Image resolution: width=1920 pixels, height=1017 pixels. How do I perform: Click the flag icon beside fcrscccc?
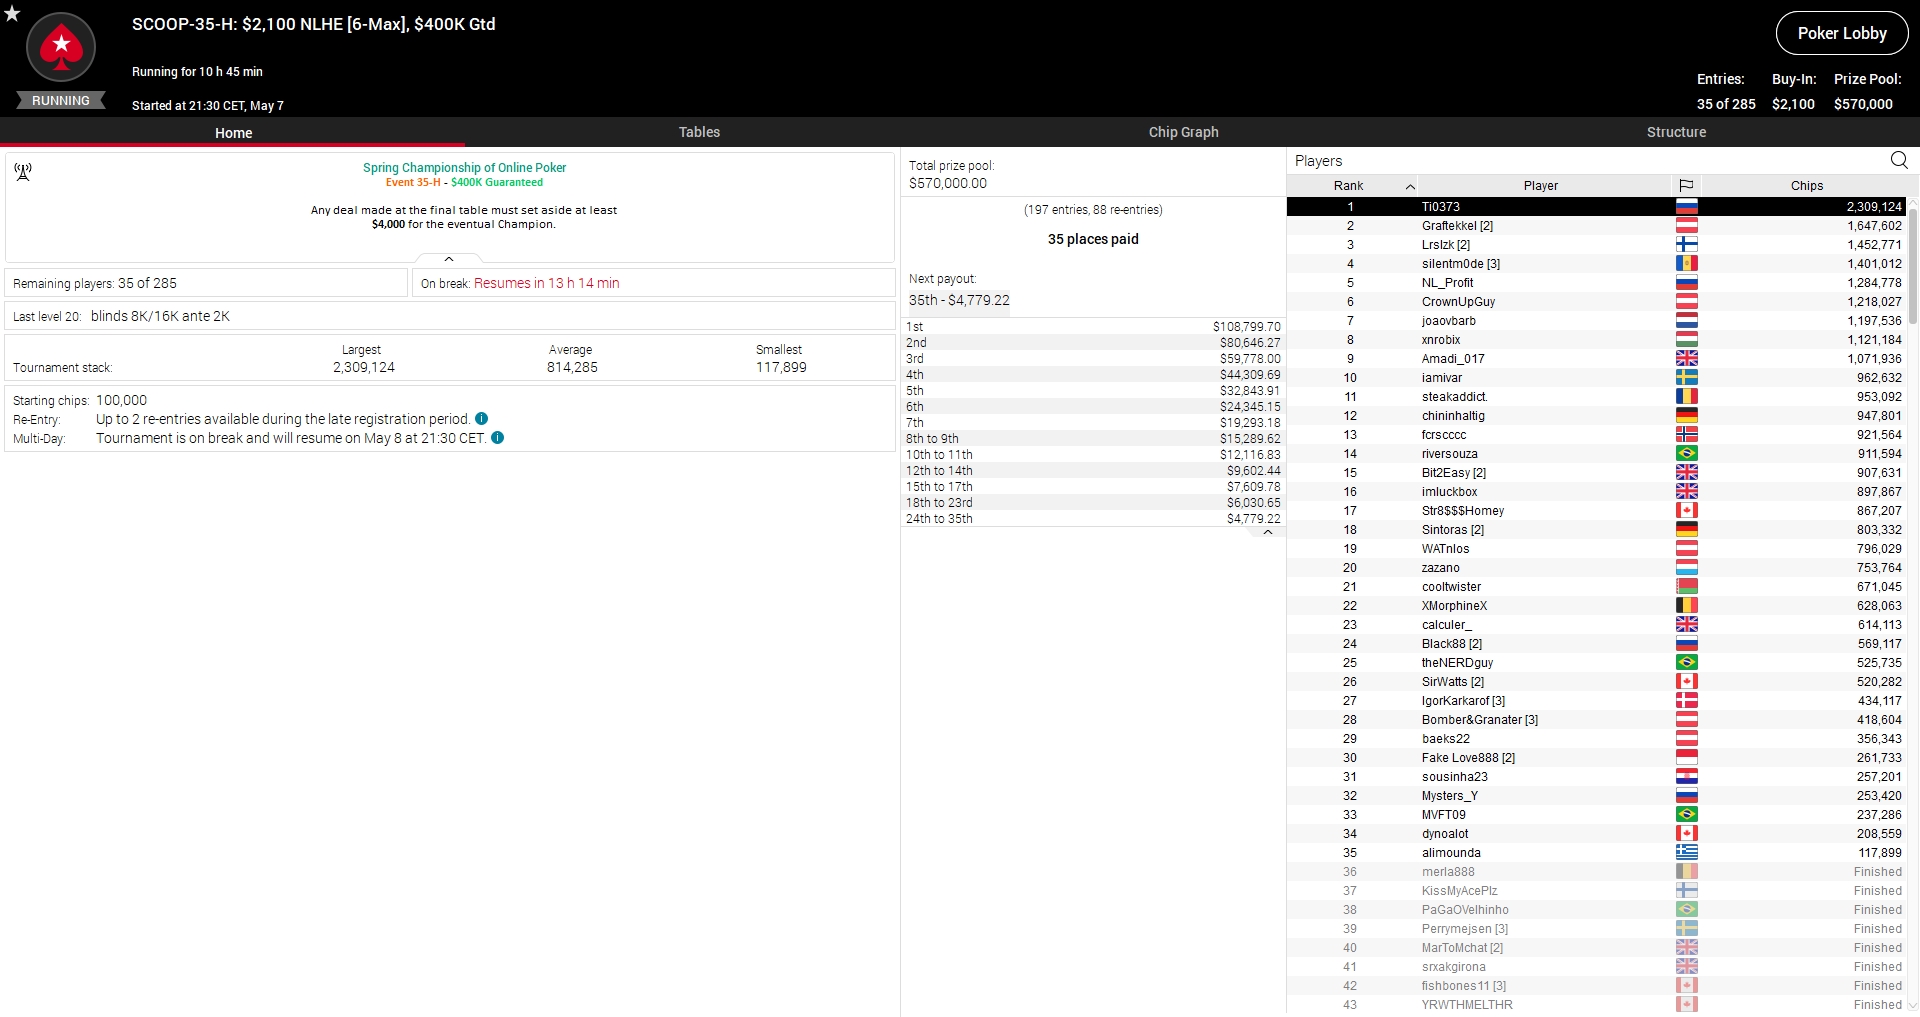(1686, 435)
